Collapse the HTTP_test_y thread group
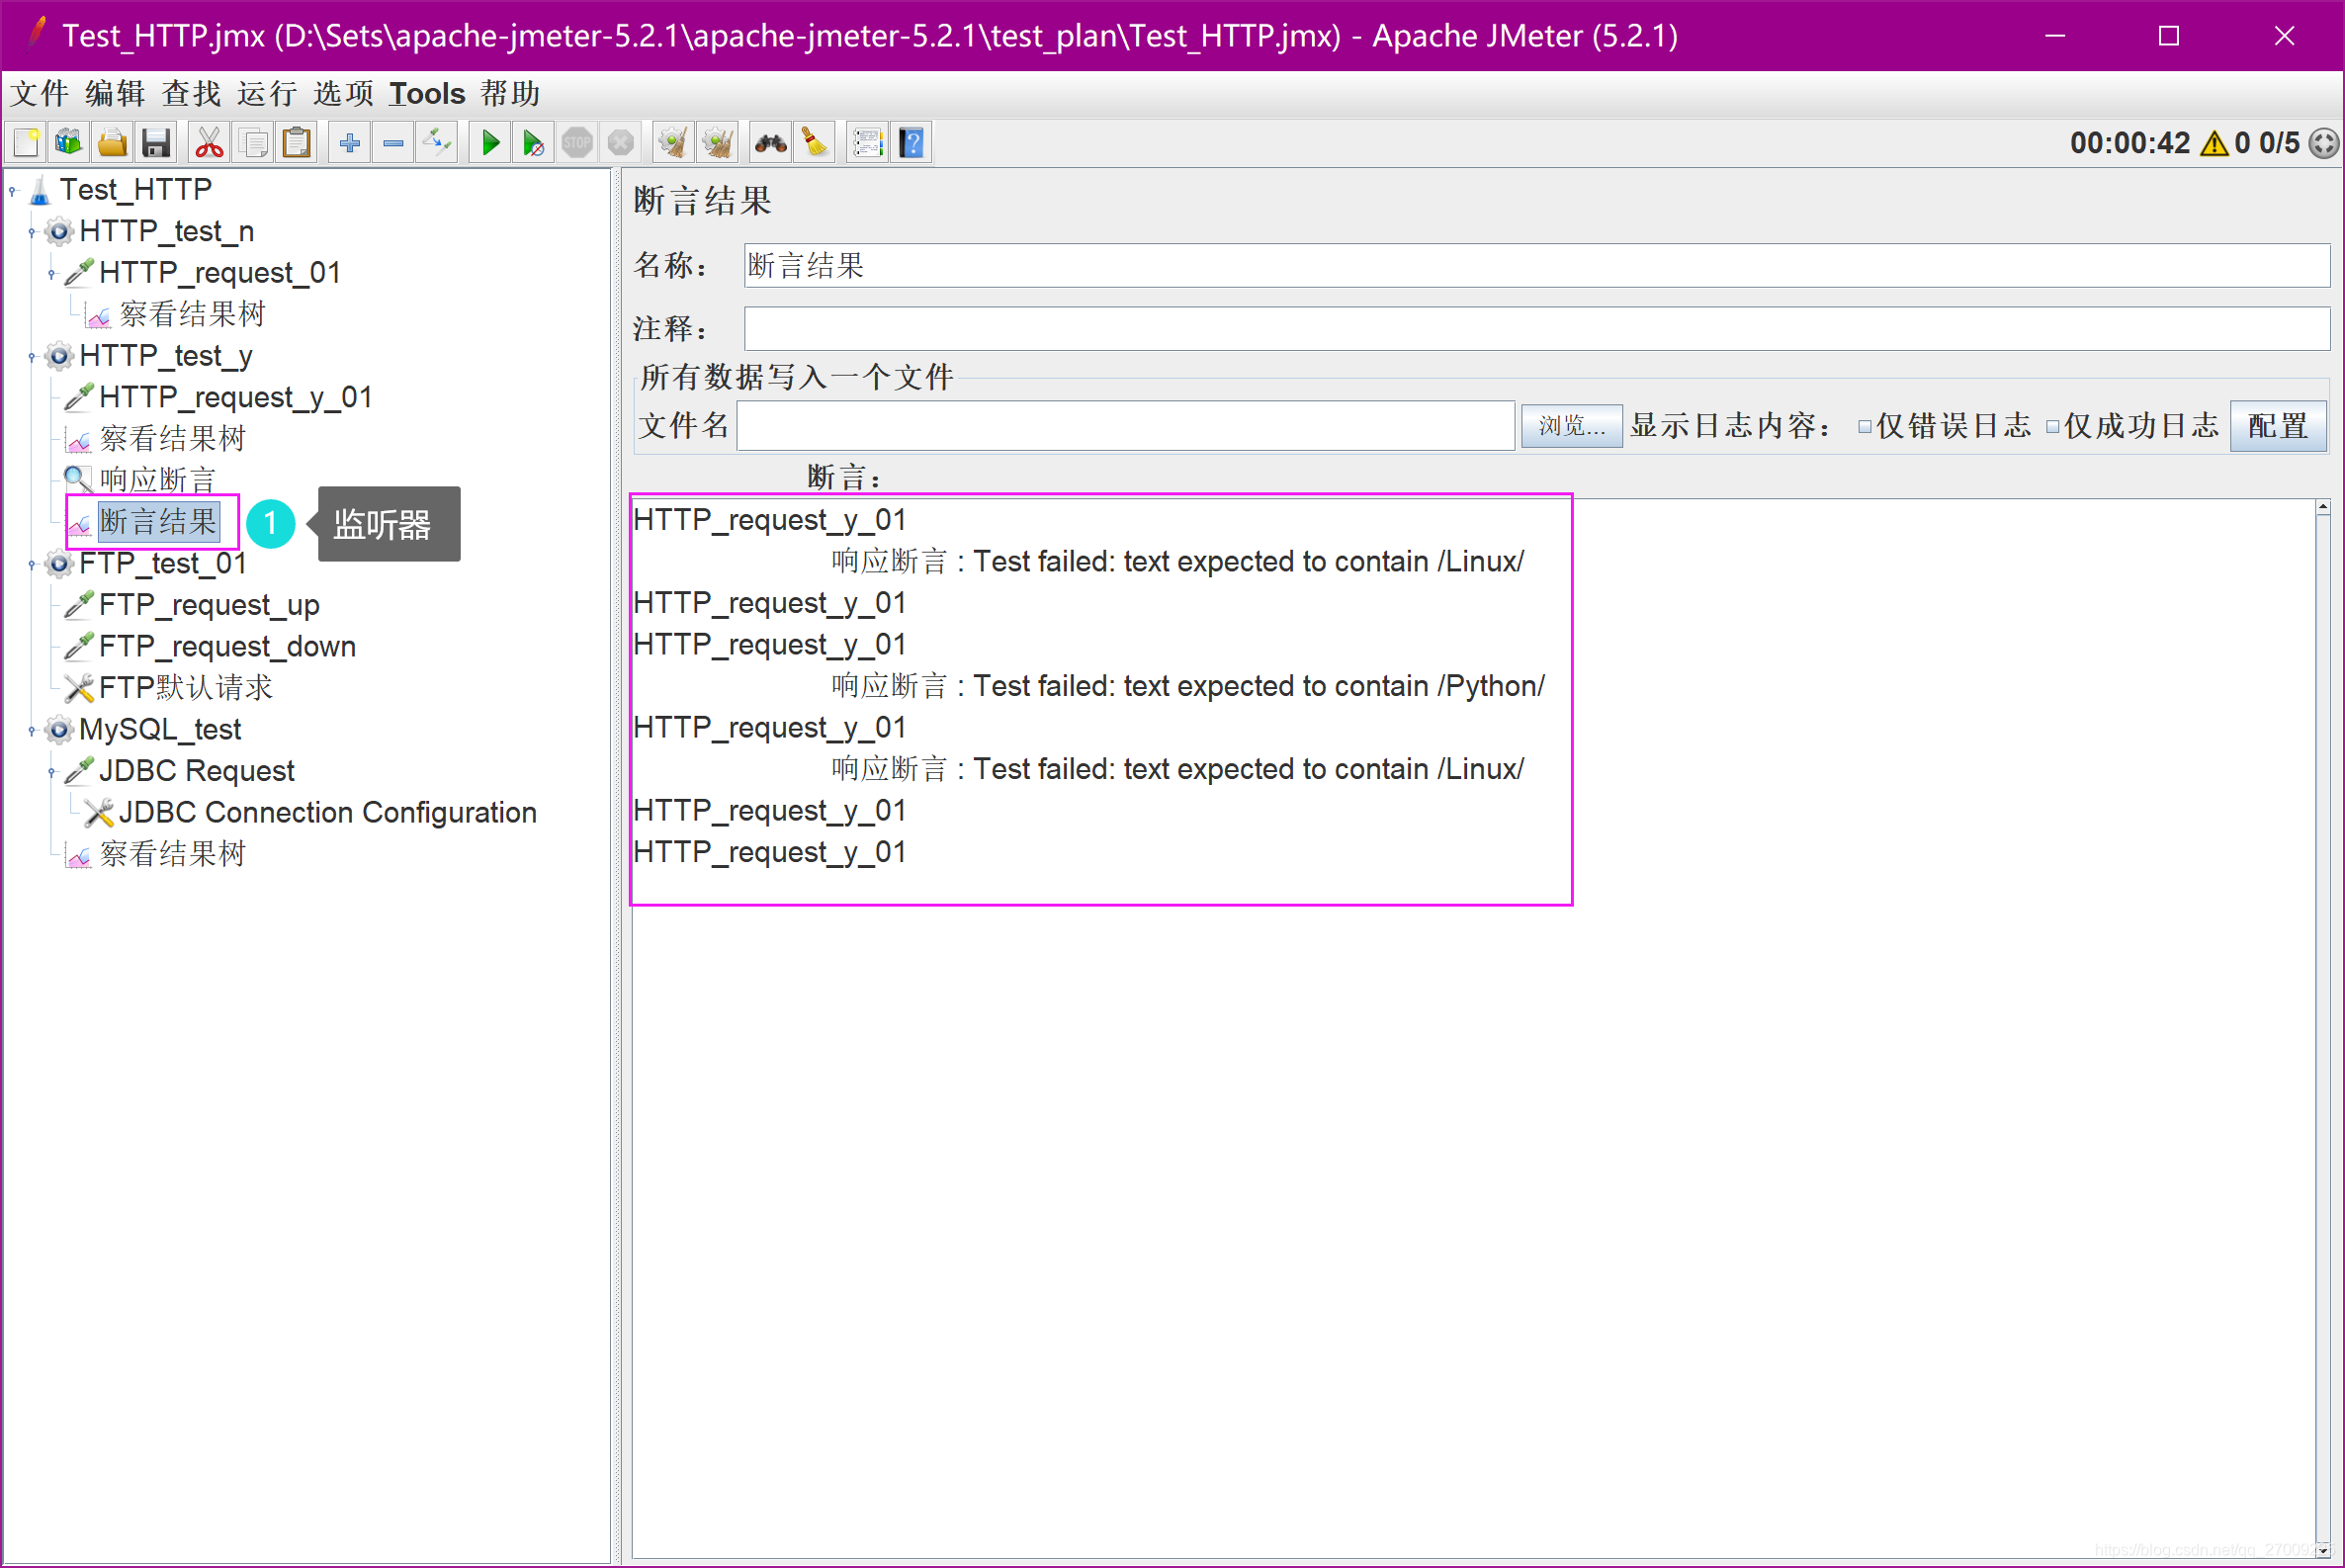The width and height of the screenshot is (2345, 1568). tap(32, 357)
